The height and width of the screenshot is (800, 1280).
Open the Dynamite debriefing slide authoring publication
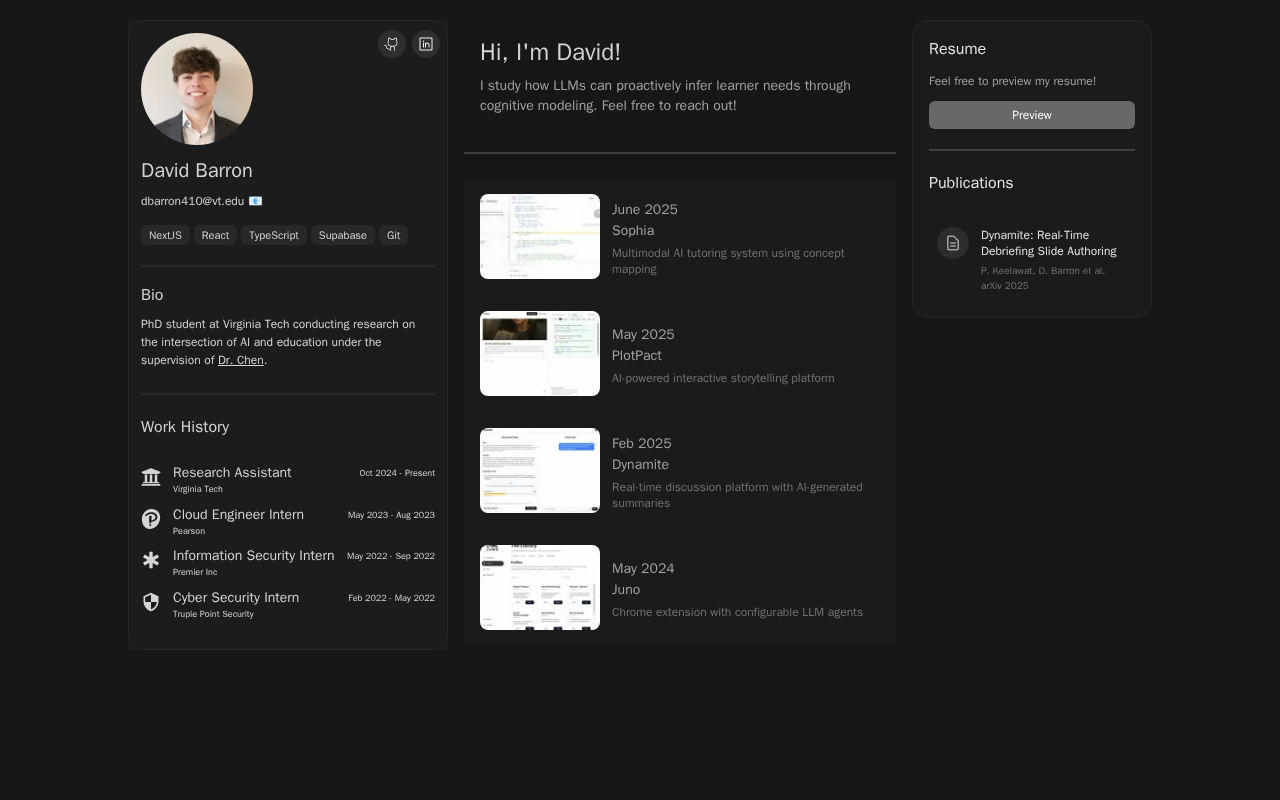pos(1049,243)
